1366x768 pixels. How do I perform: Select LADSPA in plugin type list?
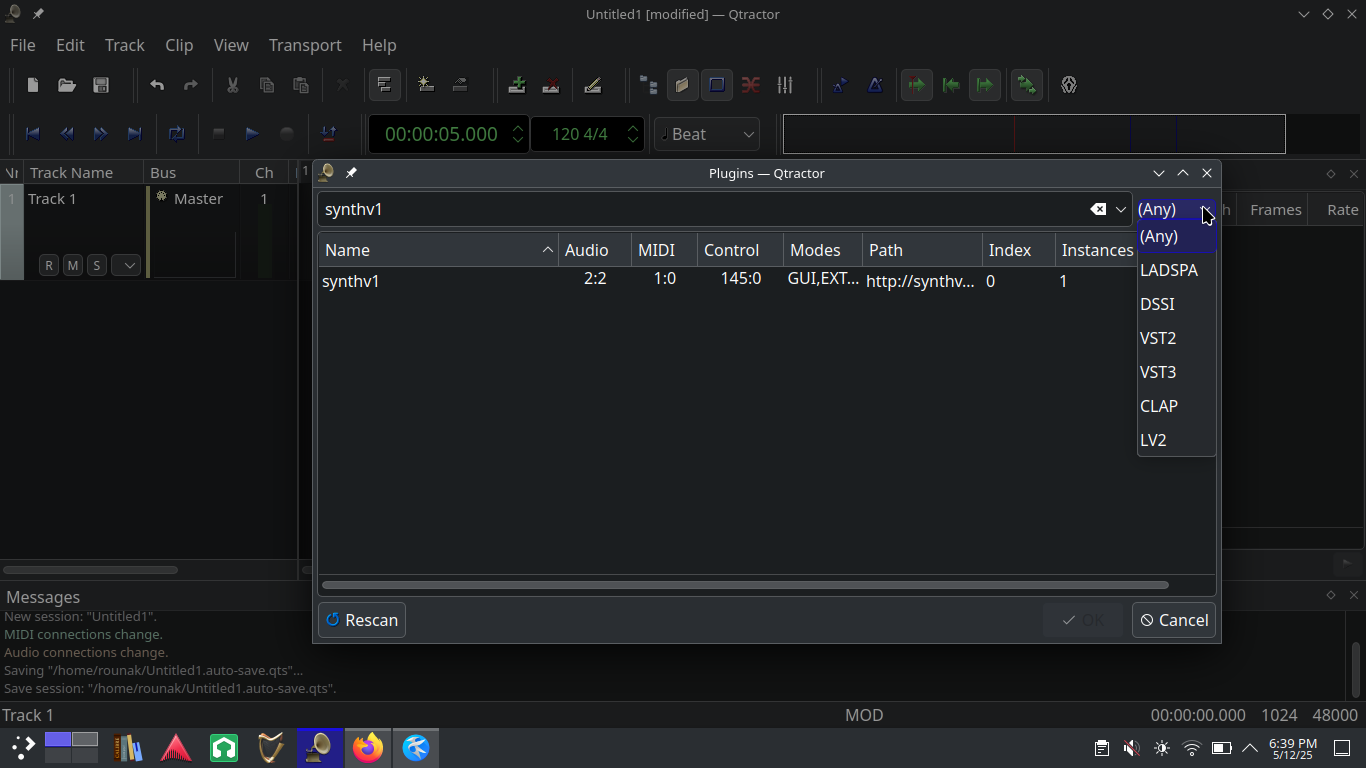pyautogui.click(x=1176, y=270)
